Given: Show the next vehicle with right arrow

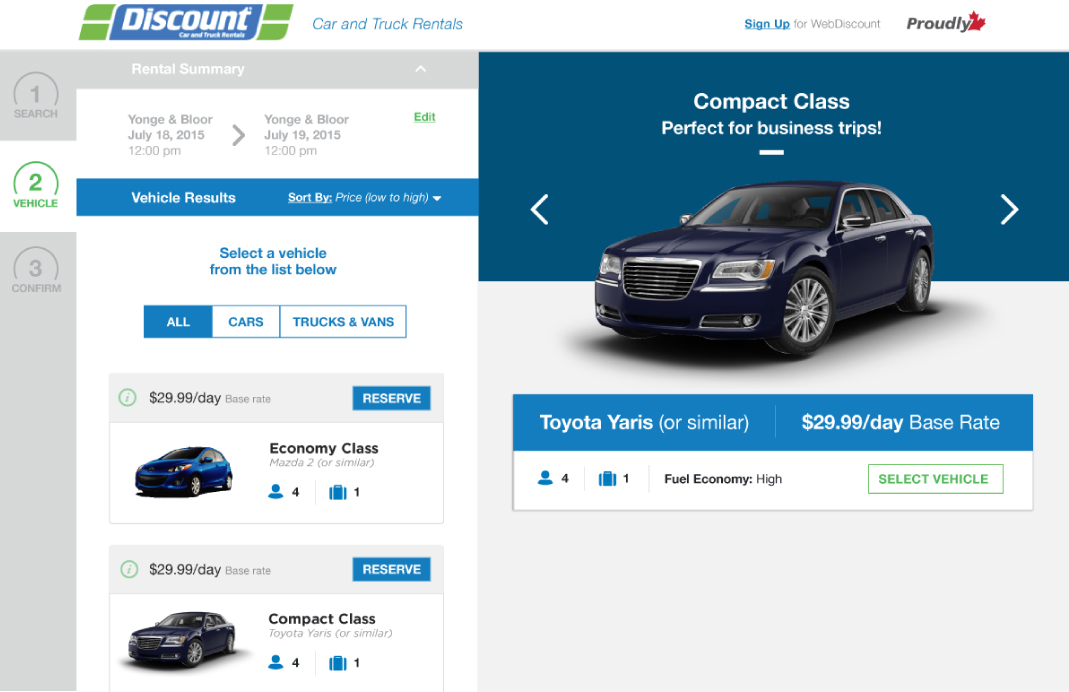Looking at the screenshot, I should [1009, 209].
